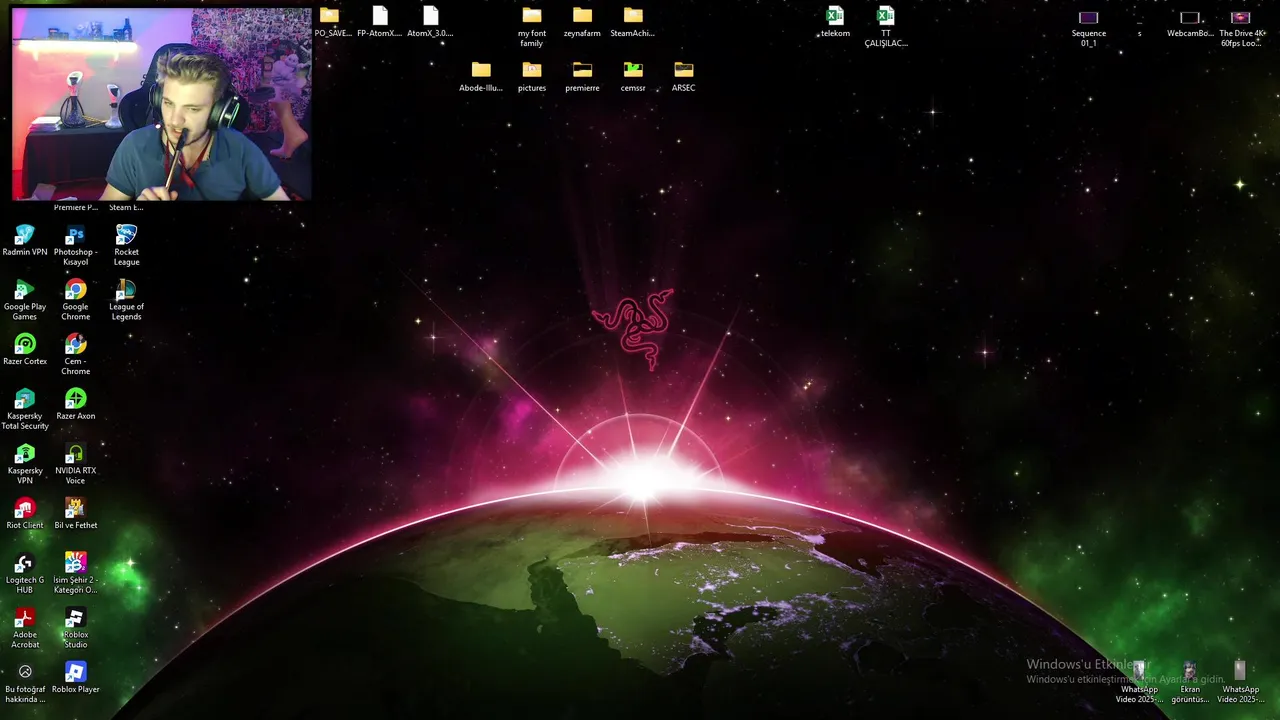Open the Radmin VPN shortcut

point(25,241)
